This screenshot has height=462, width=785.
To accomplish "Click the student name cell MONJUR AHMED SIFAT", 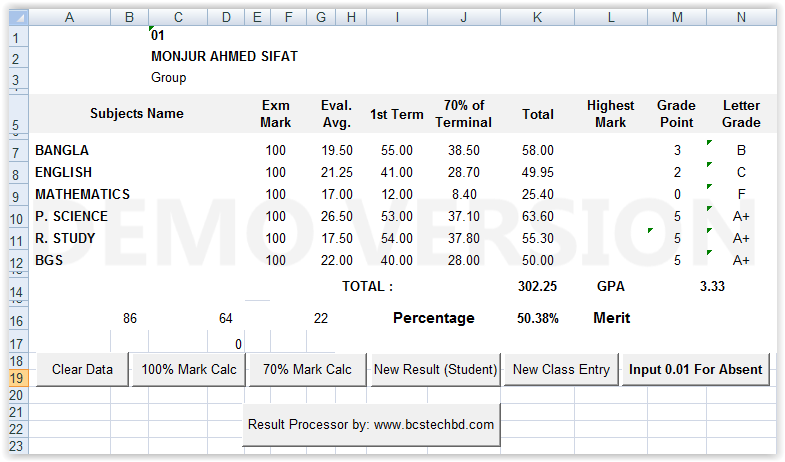I will (224, 56).
